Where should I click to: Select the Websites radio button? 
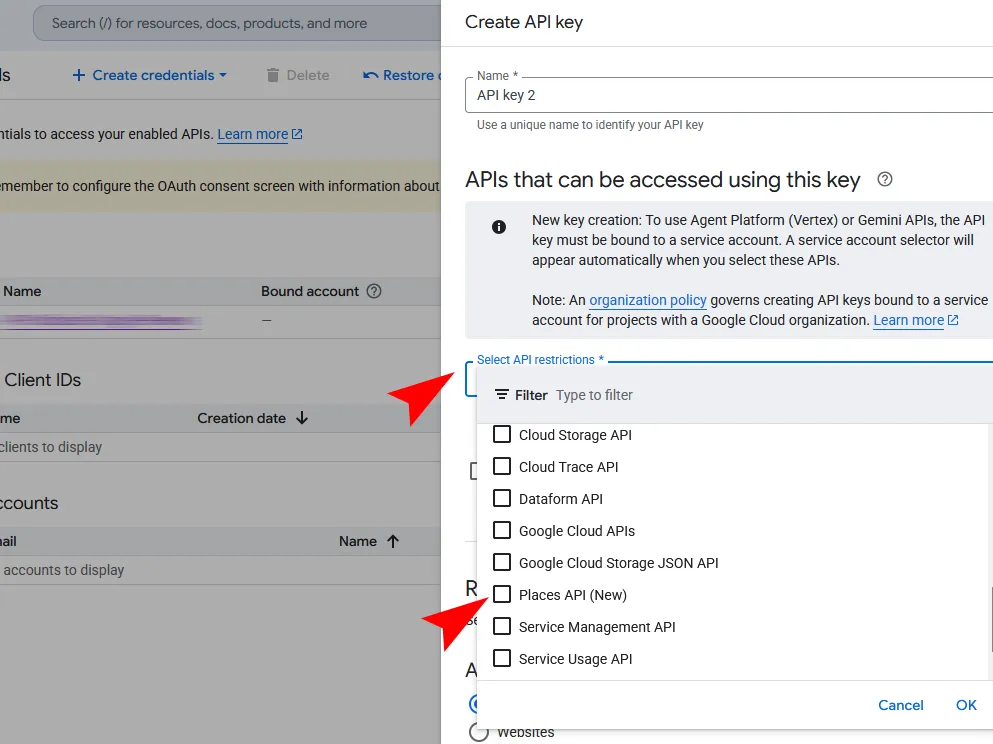pyautogui.click(x=479, y=731)
